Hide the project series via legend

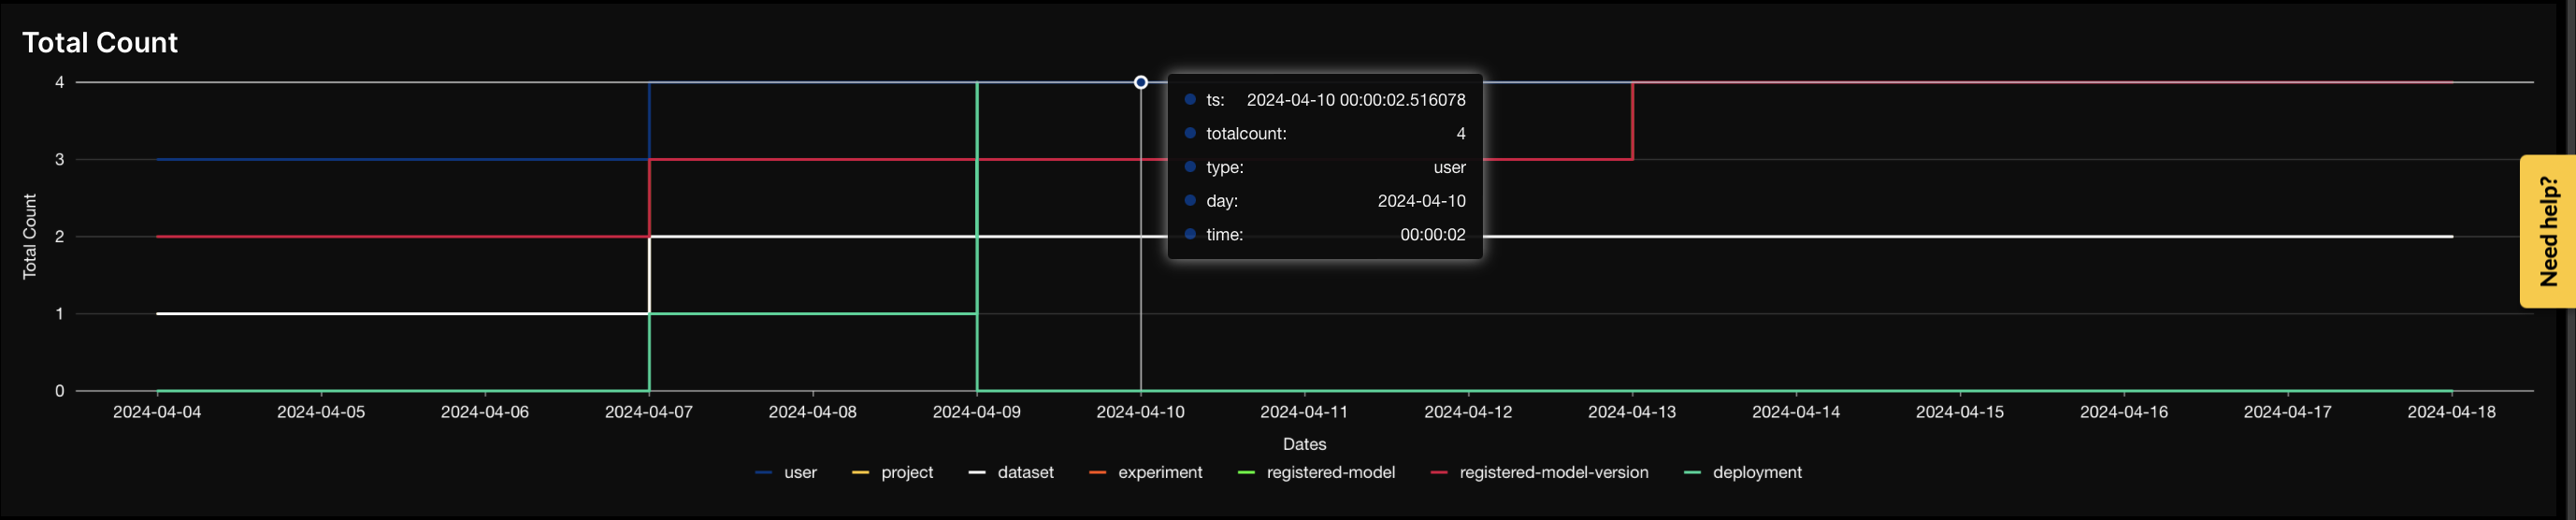(893, 472)
